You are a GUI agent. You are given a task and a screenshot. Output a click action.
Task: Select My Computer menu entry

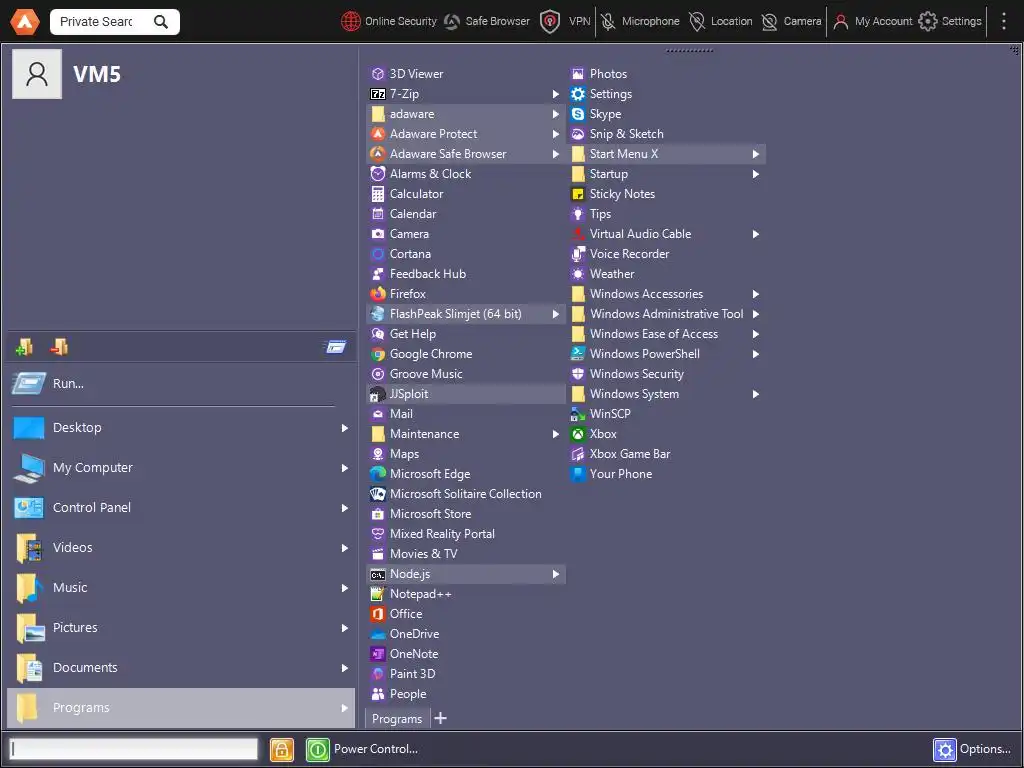point(181,468)
